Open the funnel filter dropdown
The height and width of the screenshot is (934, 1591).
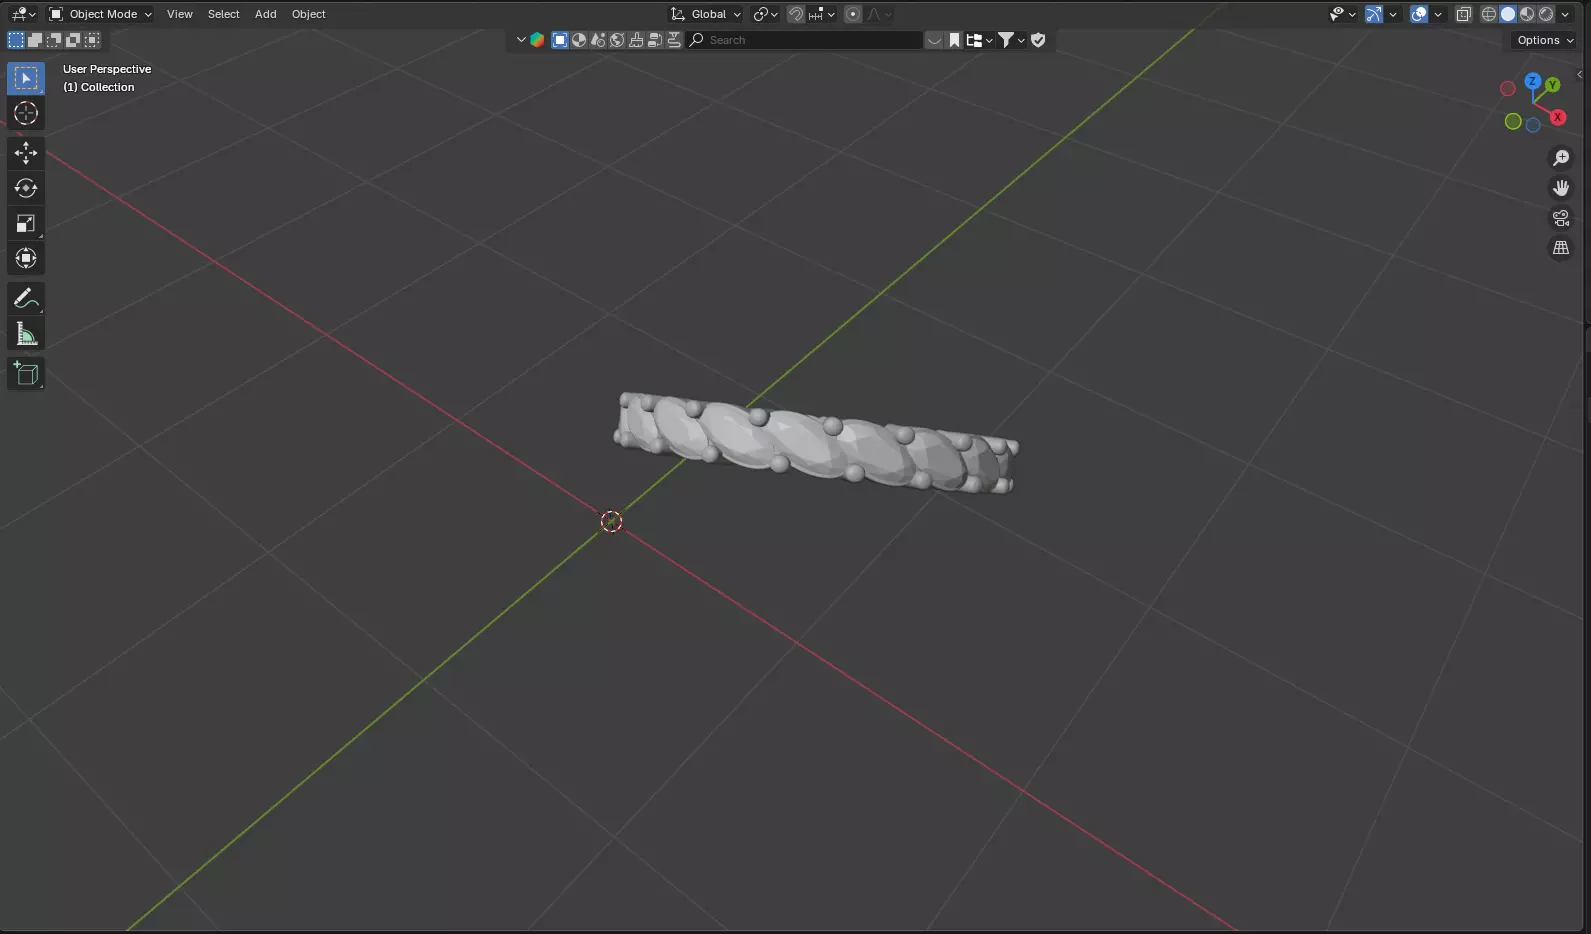(x=1012, y=40)
